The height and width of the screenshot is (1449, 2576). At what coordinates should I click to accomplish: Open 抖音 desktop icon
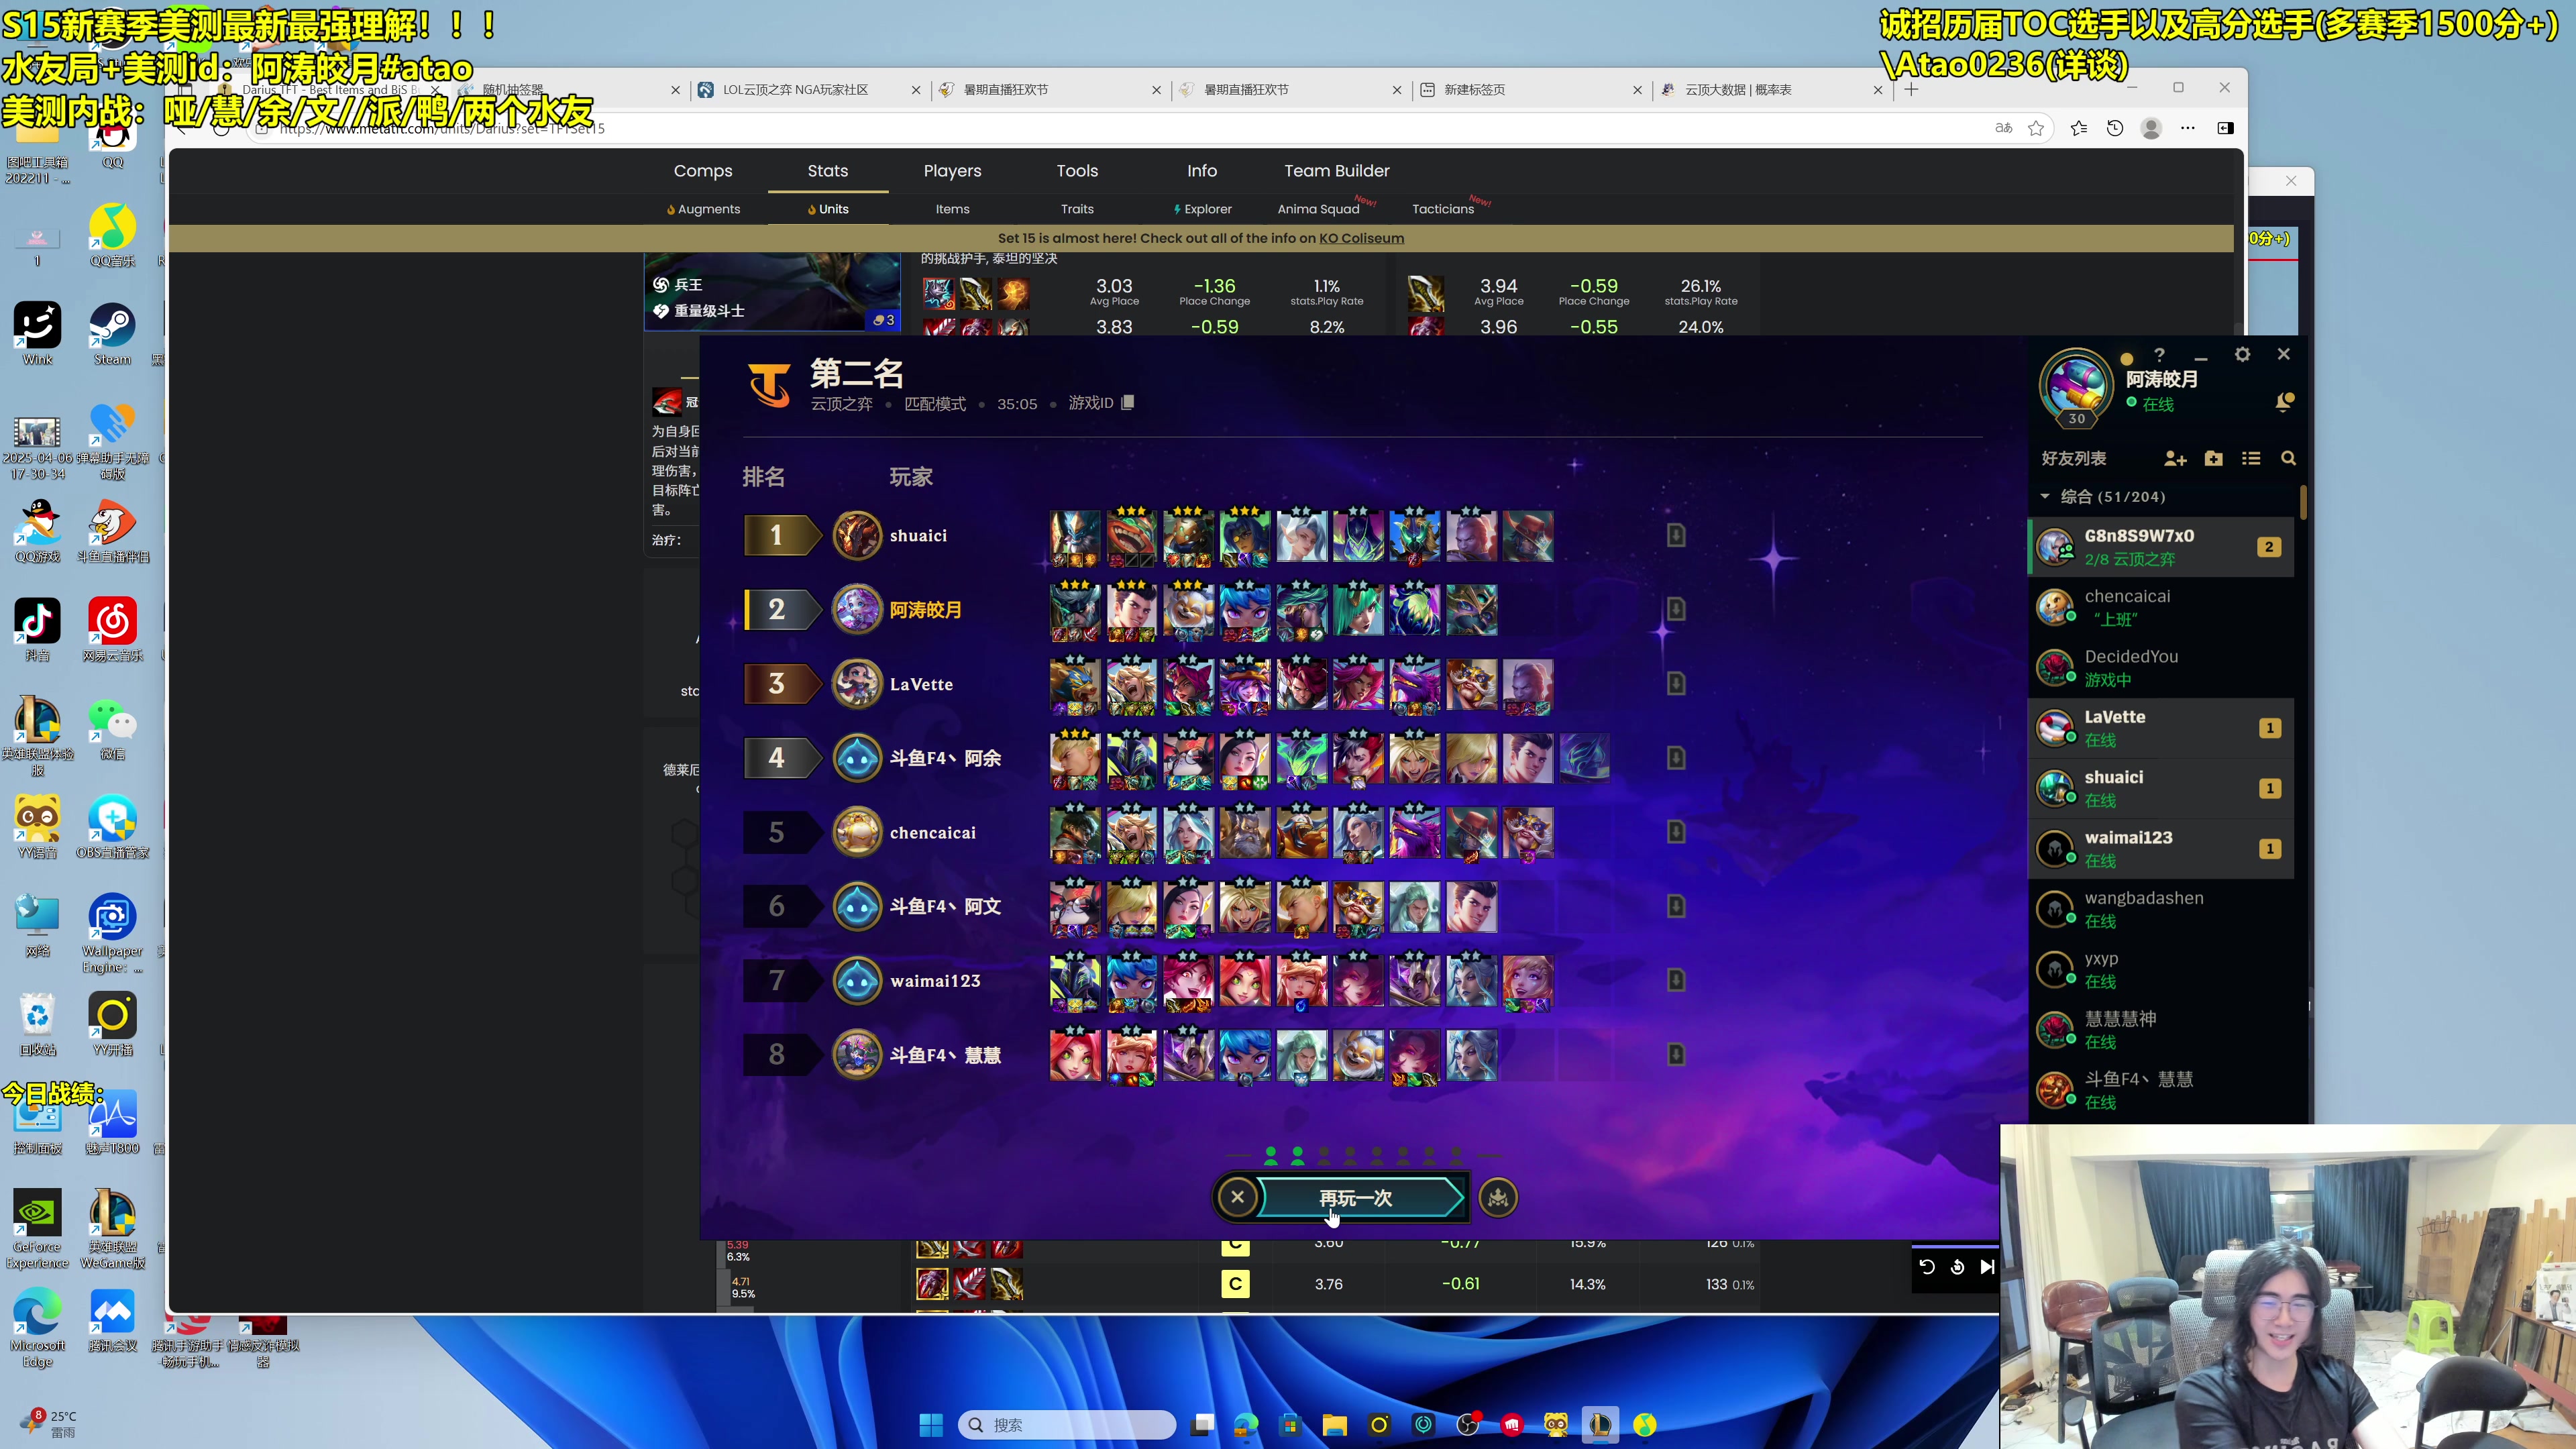point(37,630)
